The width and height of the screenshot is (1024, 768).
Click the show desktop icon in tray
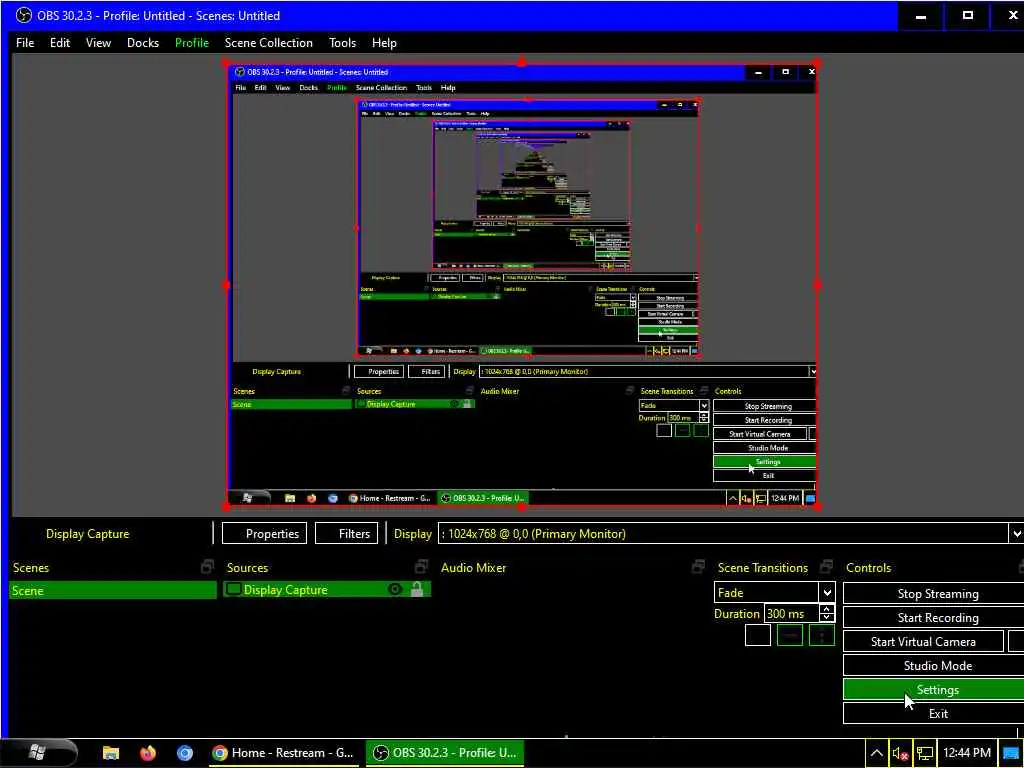click(x=1011, y=753)
